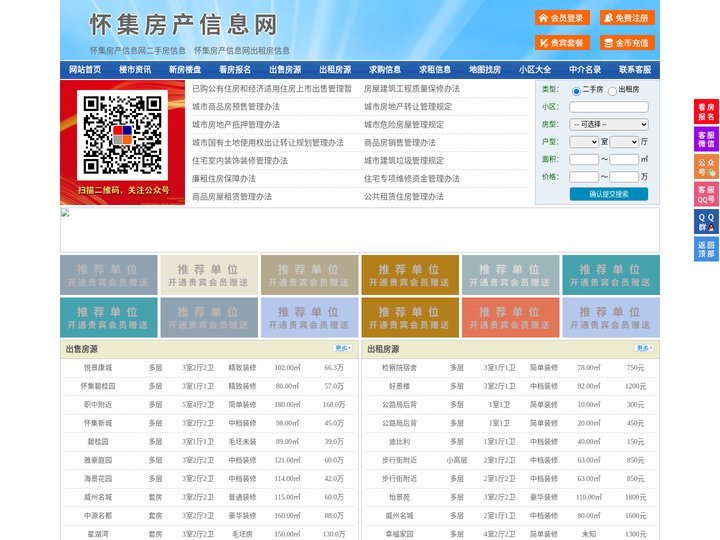Open 城市商品房预售管理办法 link
Image resolution: width=720 pixels, height=540 pixels.
[x=236, y=107]
